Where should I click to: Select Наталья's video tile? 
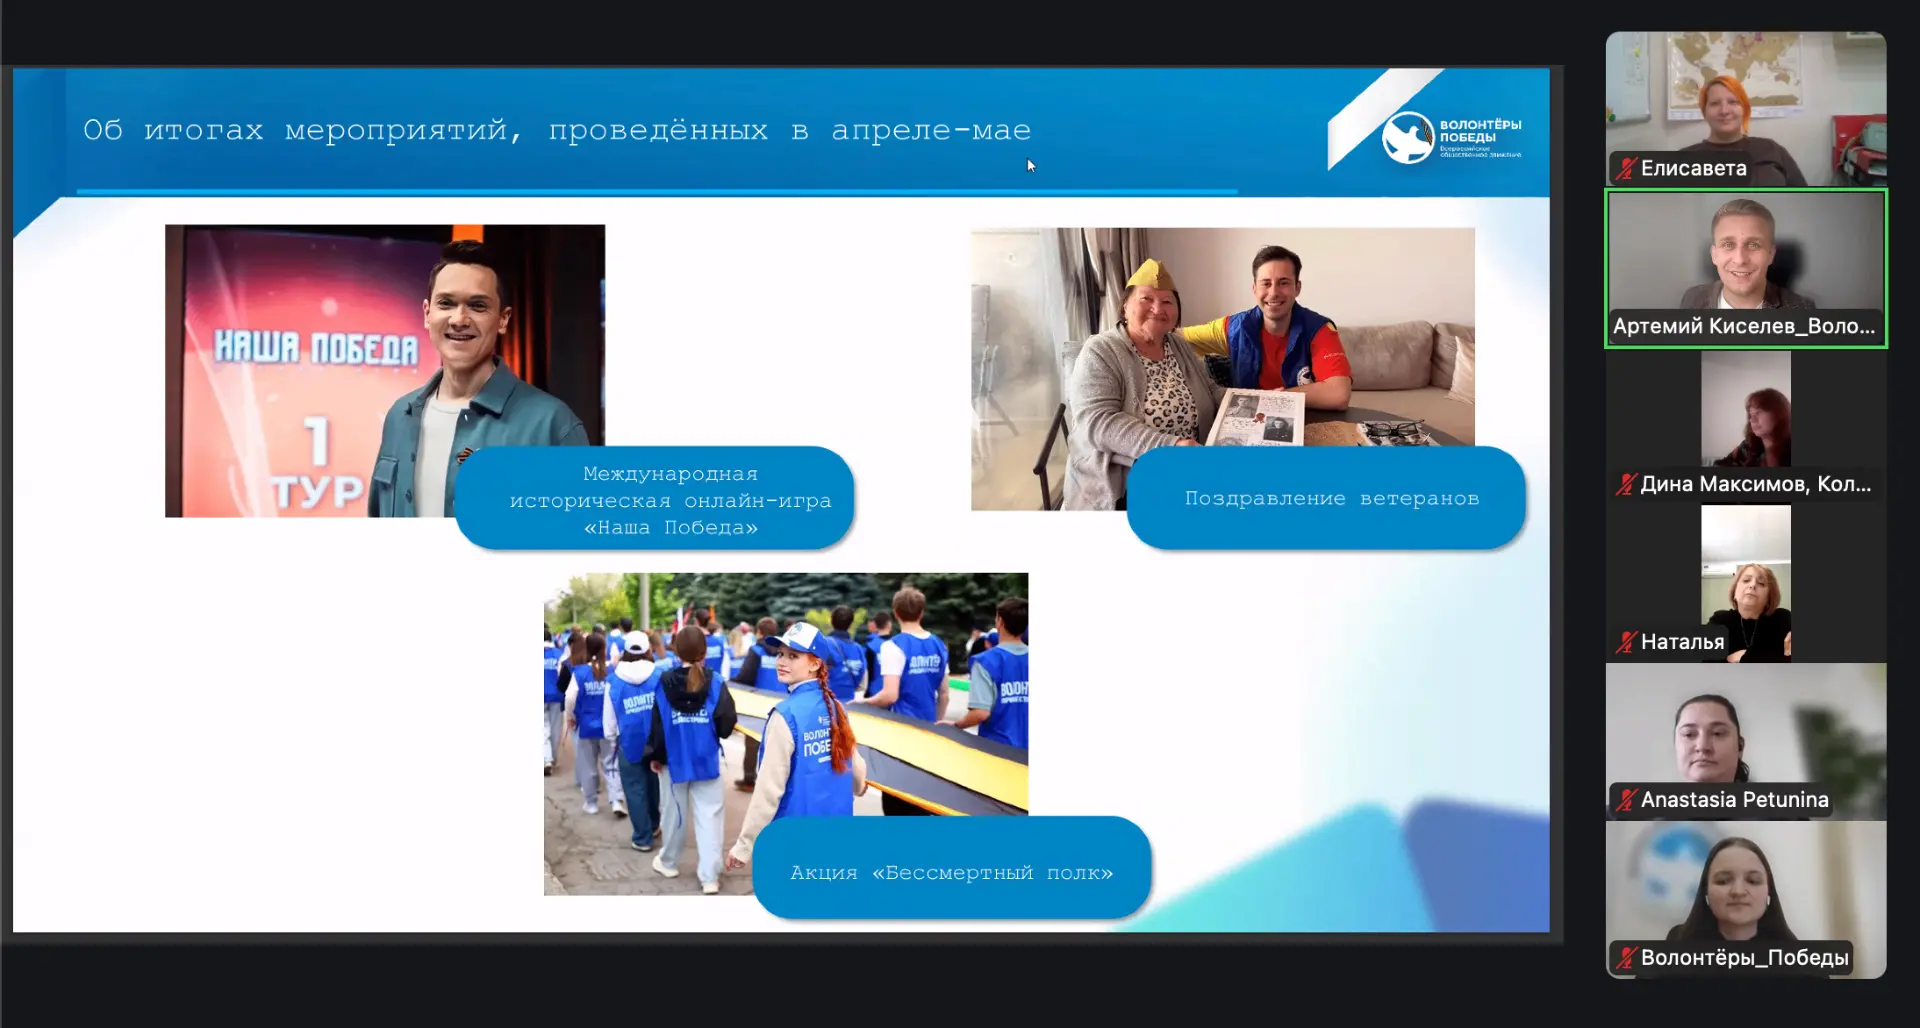click(x=1746, y=583)
